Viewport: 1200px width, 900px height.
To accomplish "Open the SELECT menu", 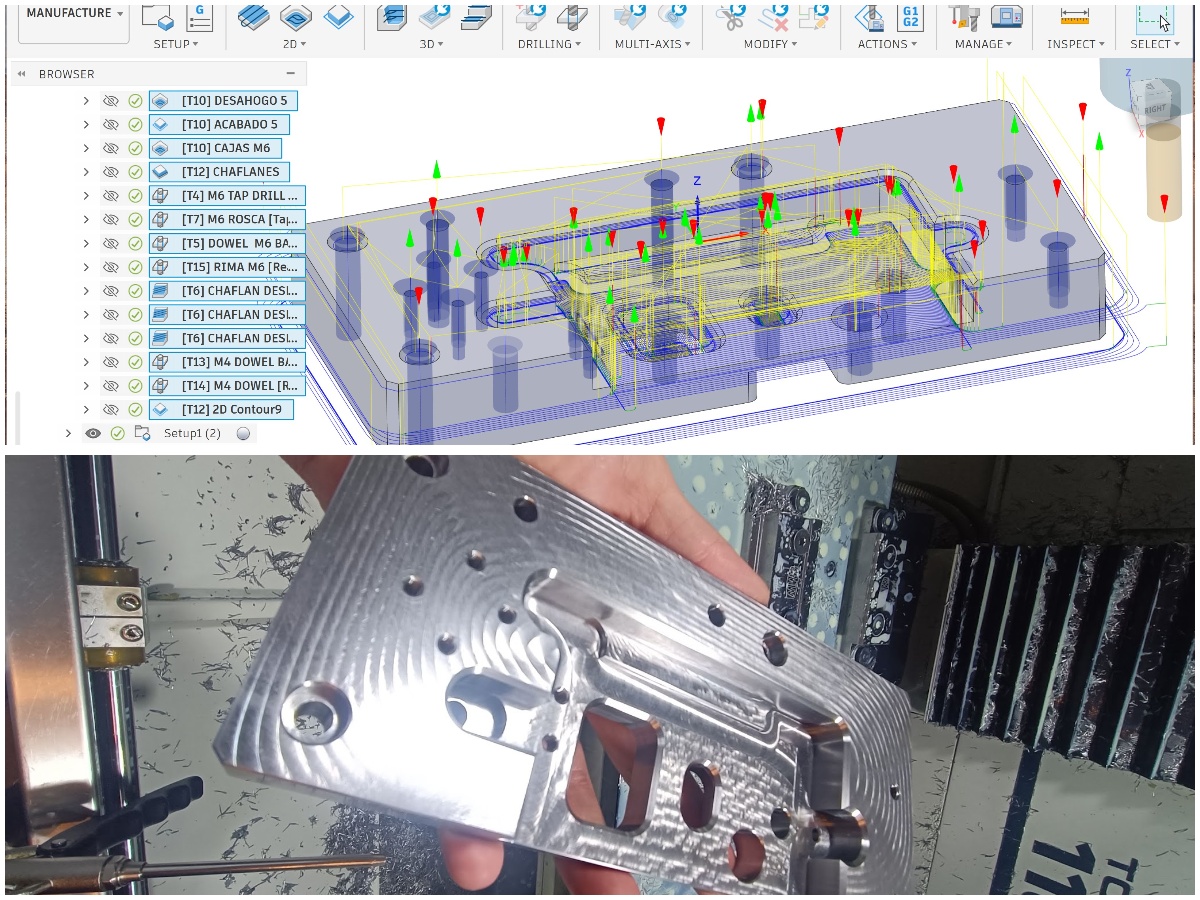I will pyautogui.click(x=1155, y=44).
